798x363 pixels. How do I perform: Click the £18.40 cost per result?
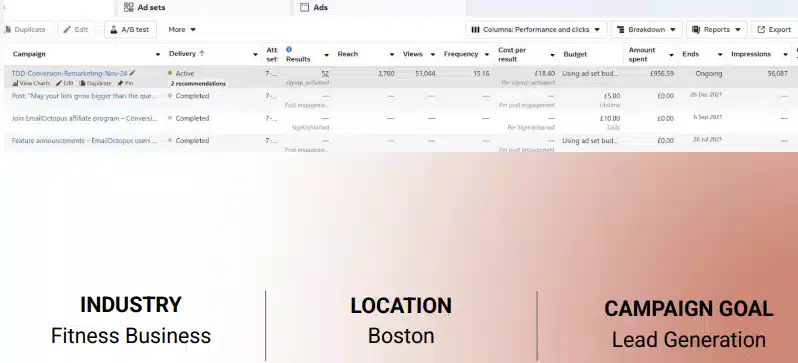(x=545, y=73)
